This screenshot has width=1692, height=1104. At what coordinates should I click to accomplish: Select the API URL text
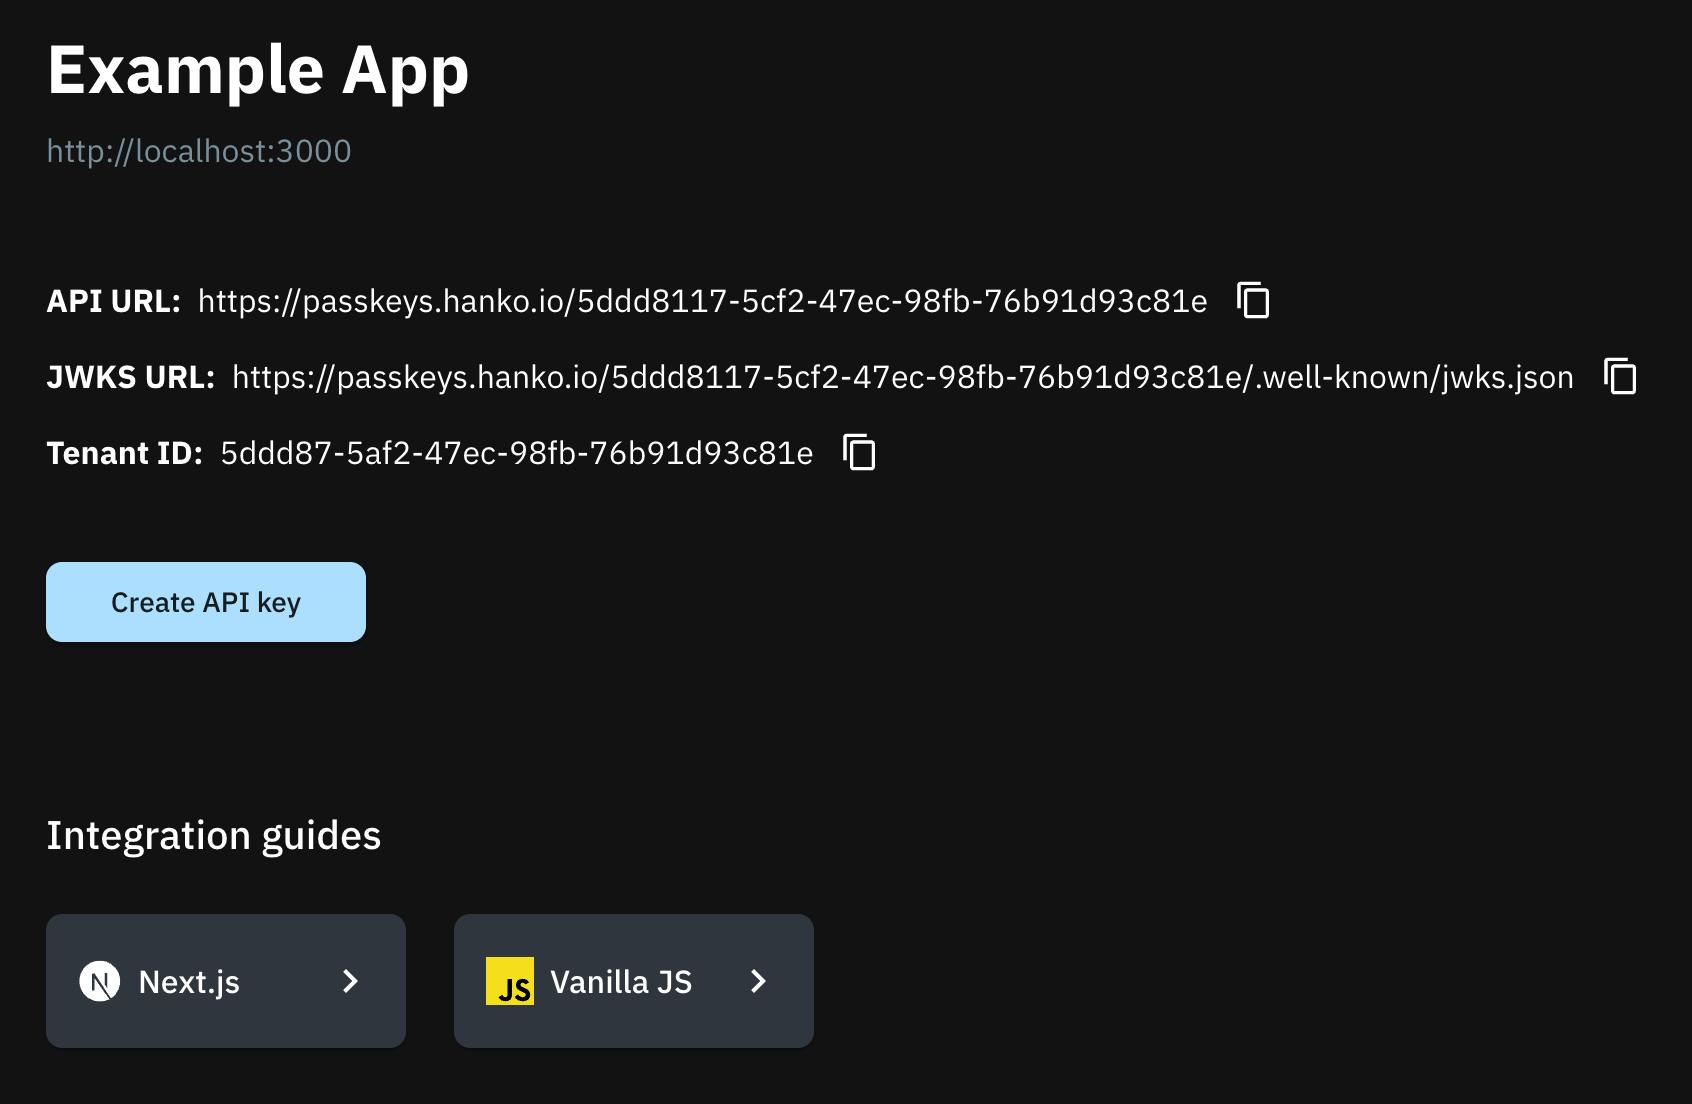(x=700, y=301)
